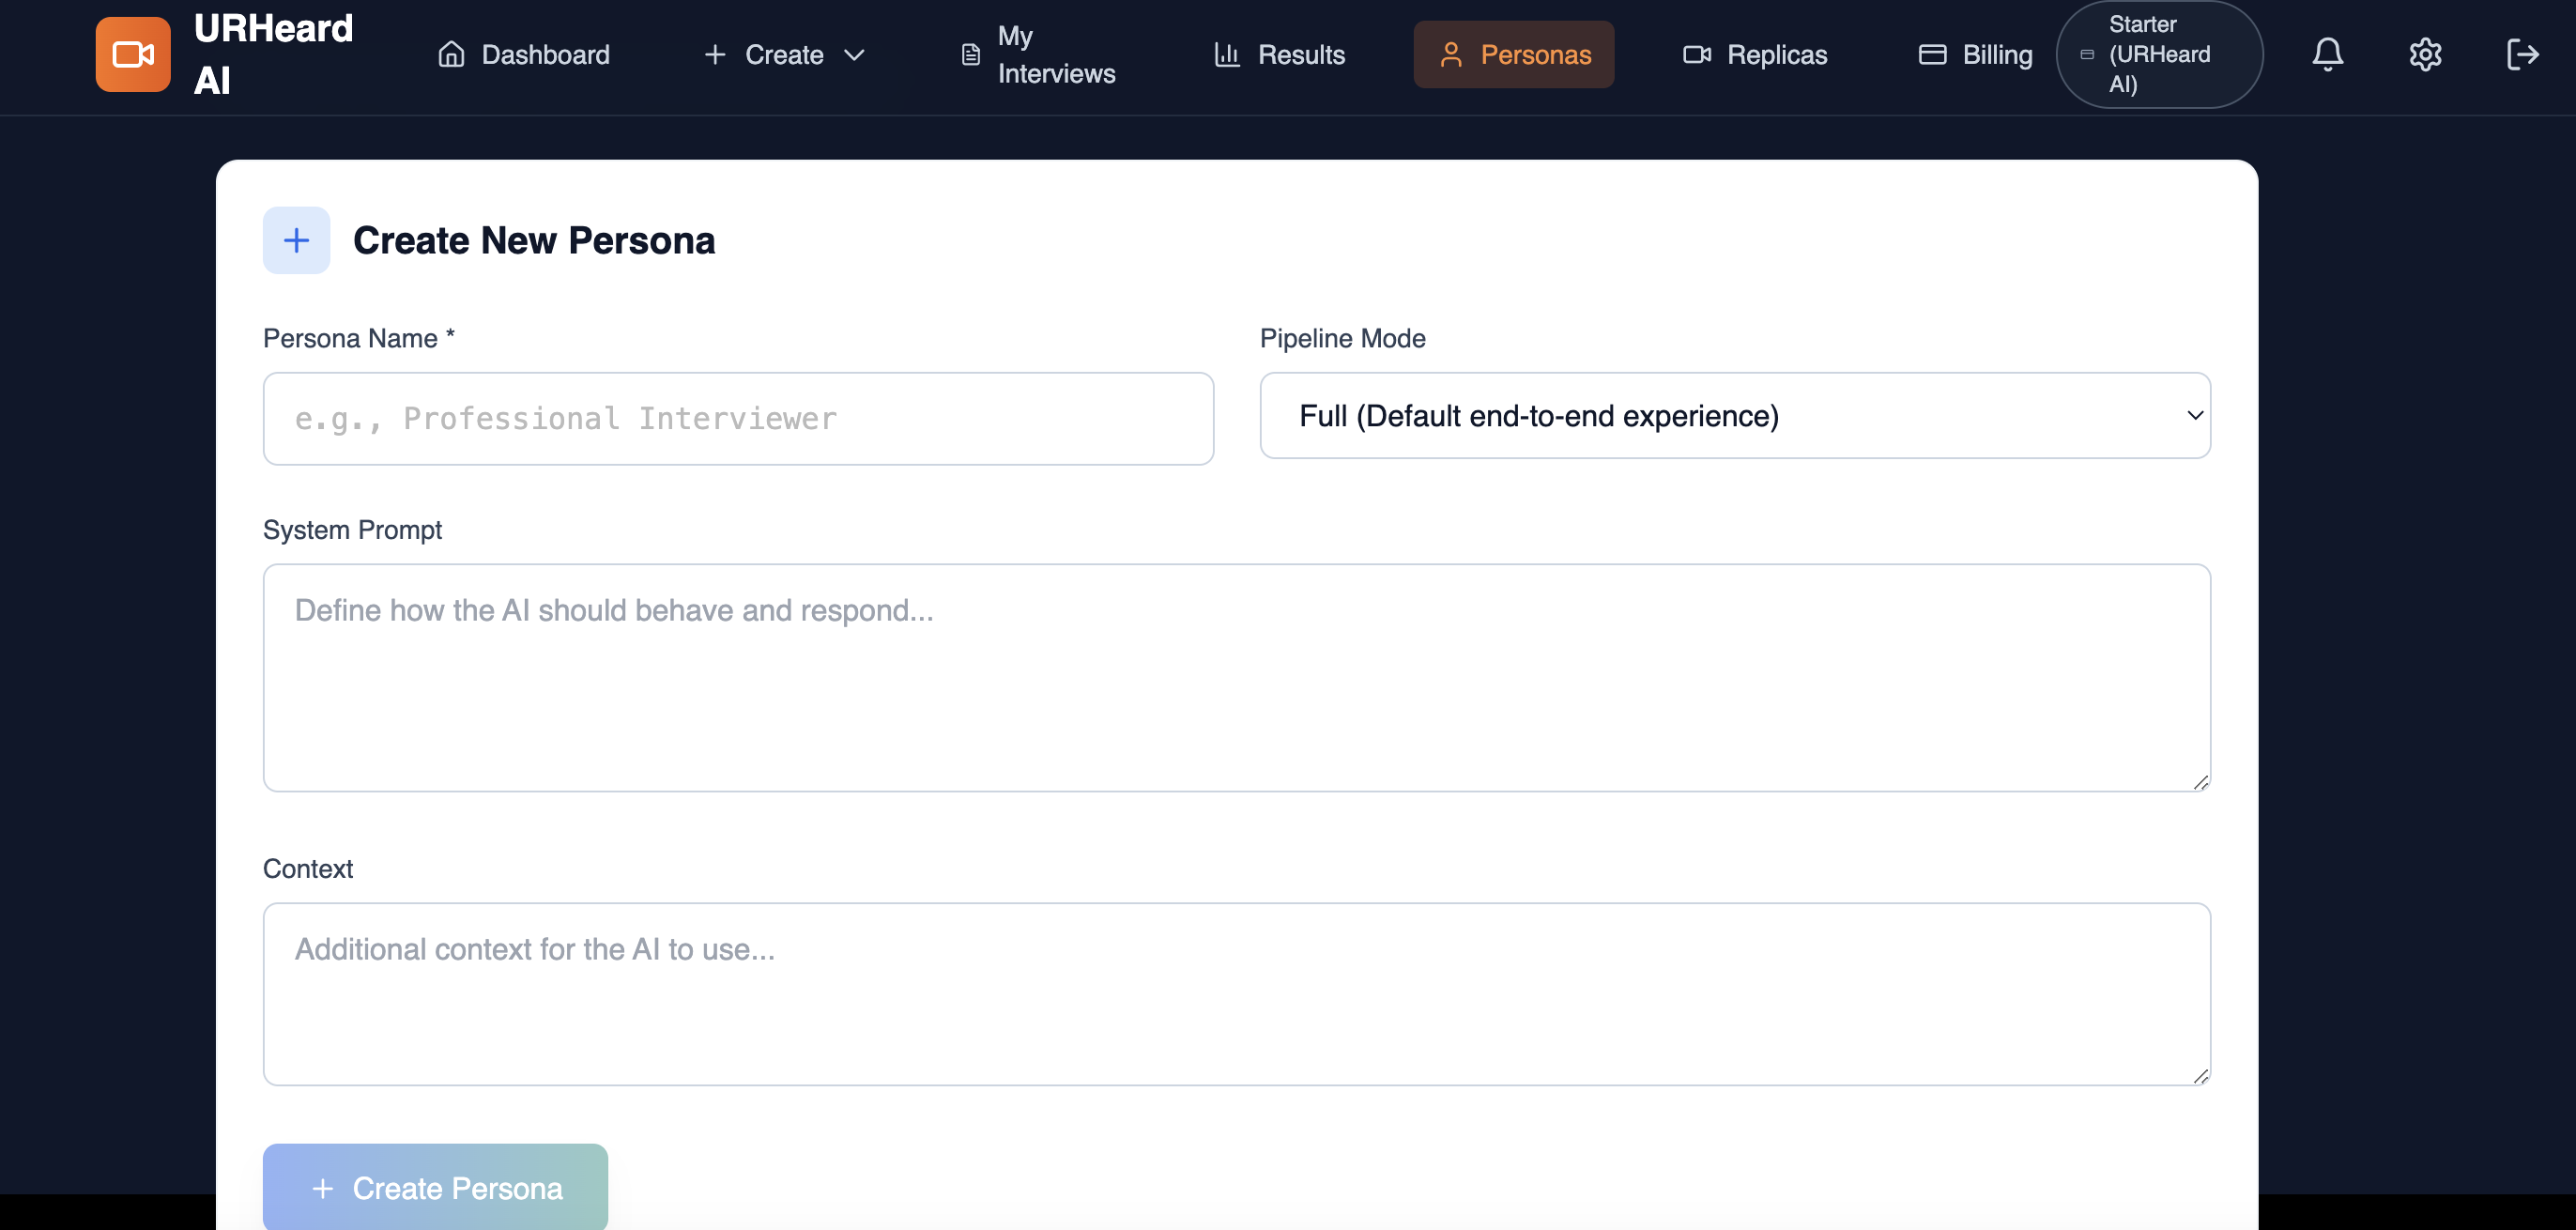Click the Billing credit card icon
This screenshot has height=1230, width=2576.
point(1932,54)
